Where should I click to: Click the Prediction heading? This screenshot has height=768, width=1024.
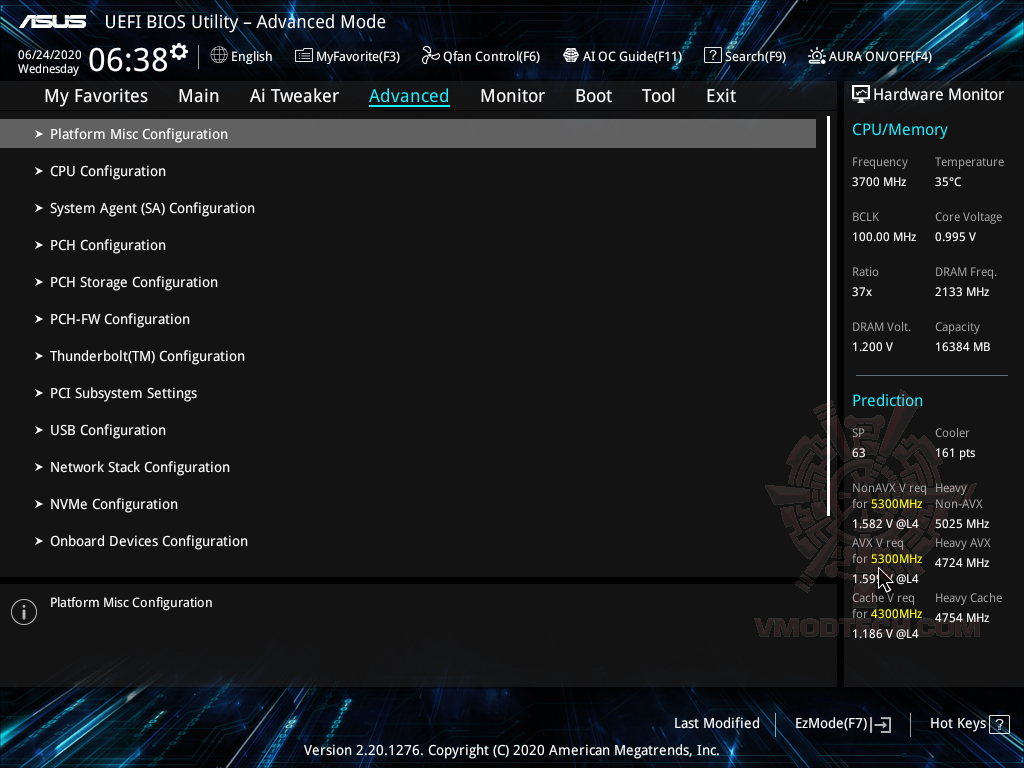click(887, 400)
